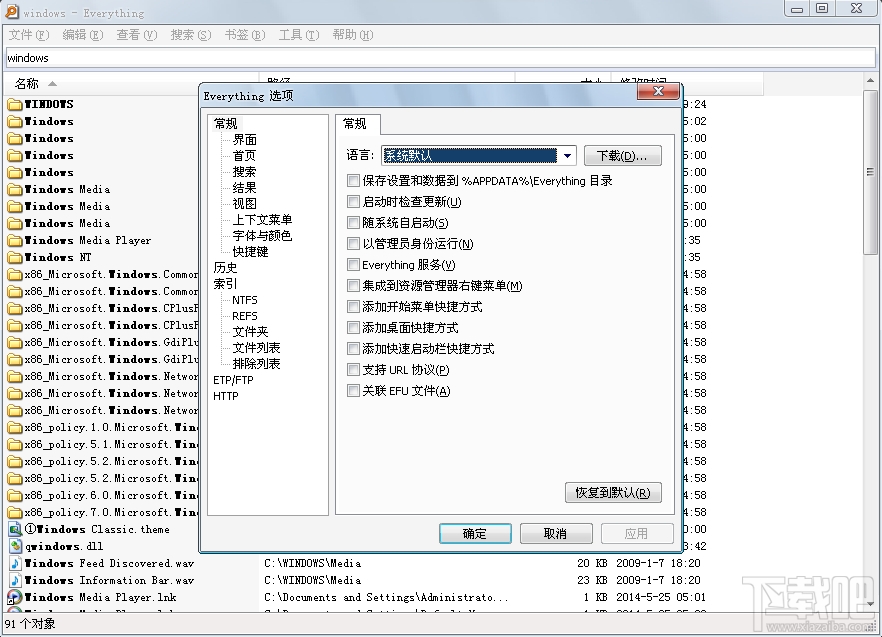
Task: Click the Windows Information Bar.wav audio icon
Action: click(x=15, y=580)
